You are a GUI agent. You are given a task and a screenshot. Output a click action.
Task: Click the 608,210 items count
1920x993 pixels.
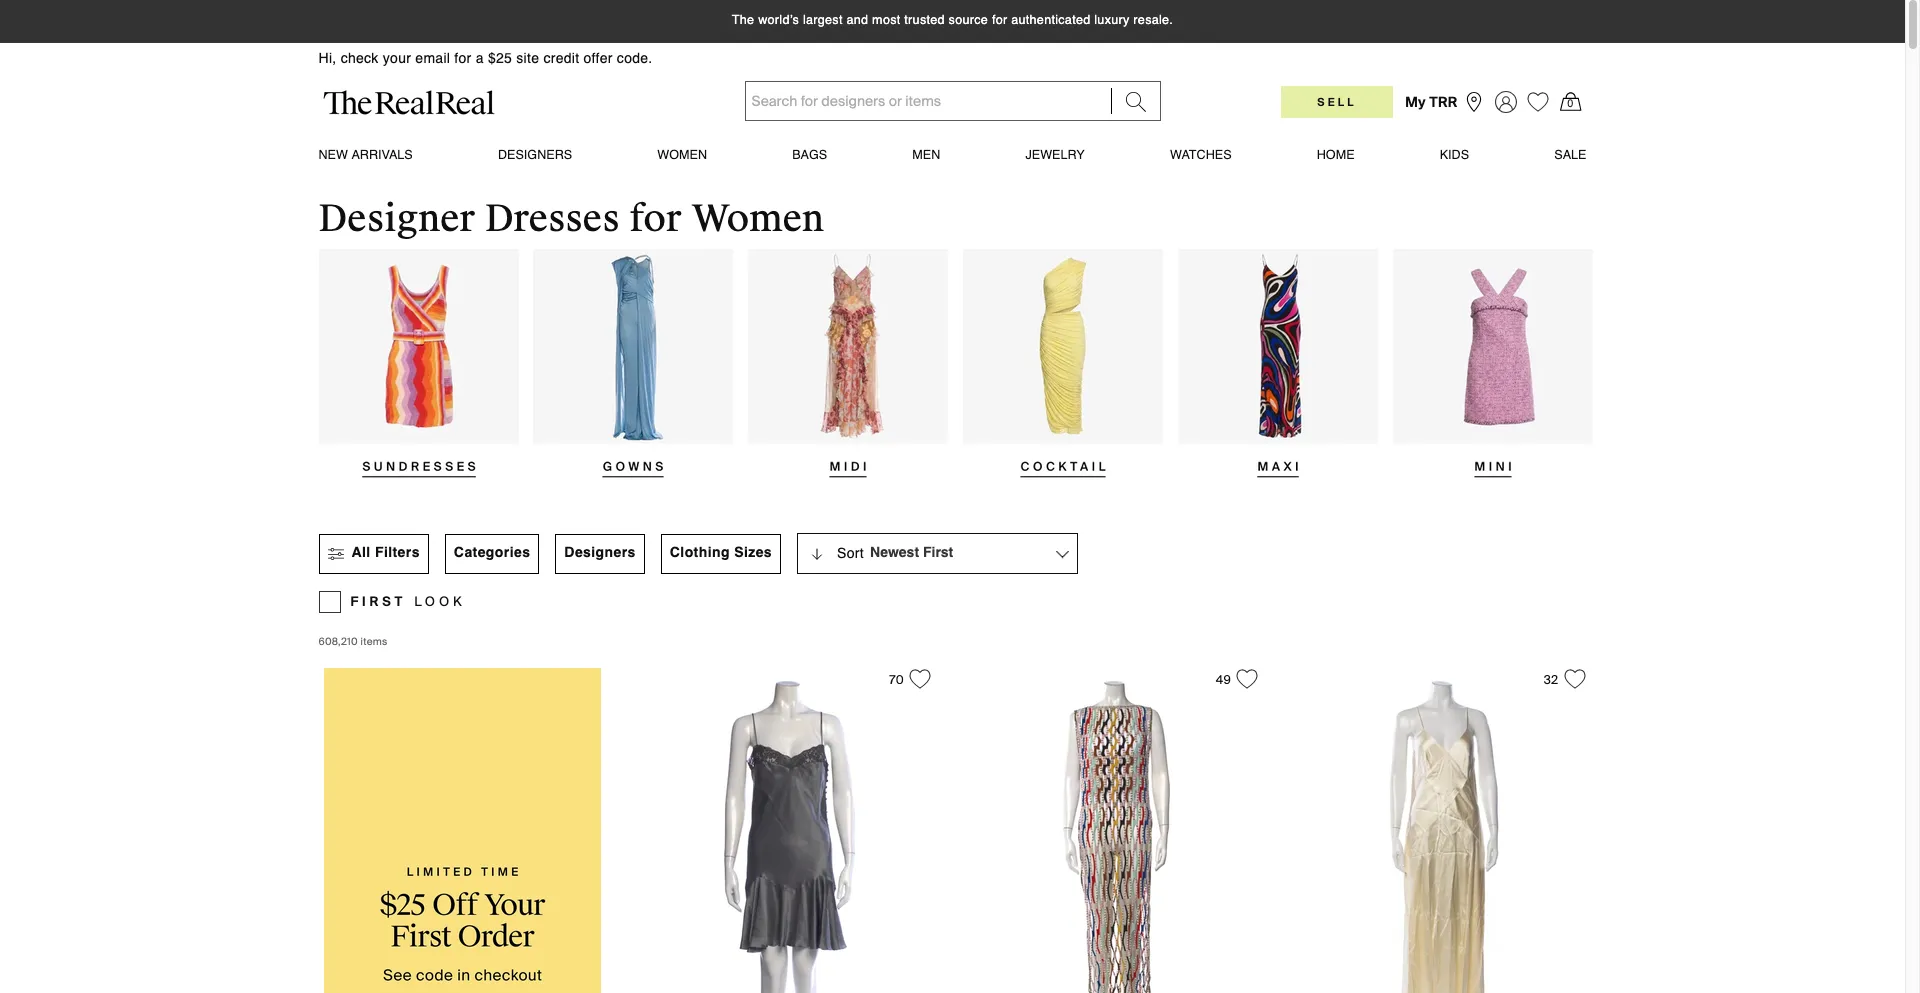tap(353, 642)
